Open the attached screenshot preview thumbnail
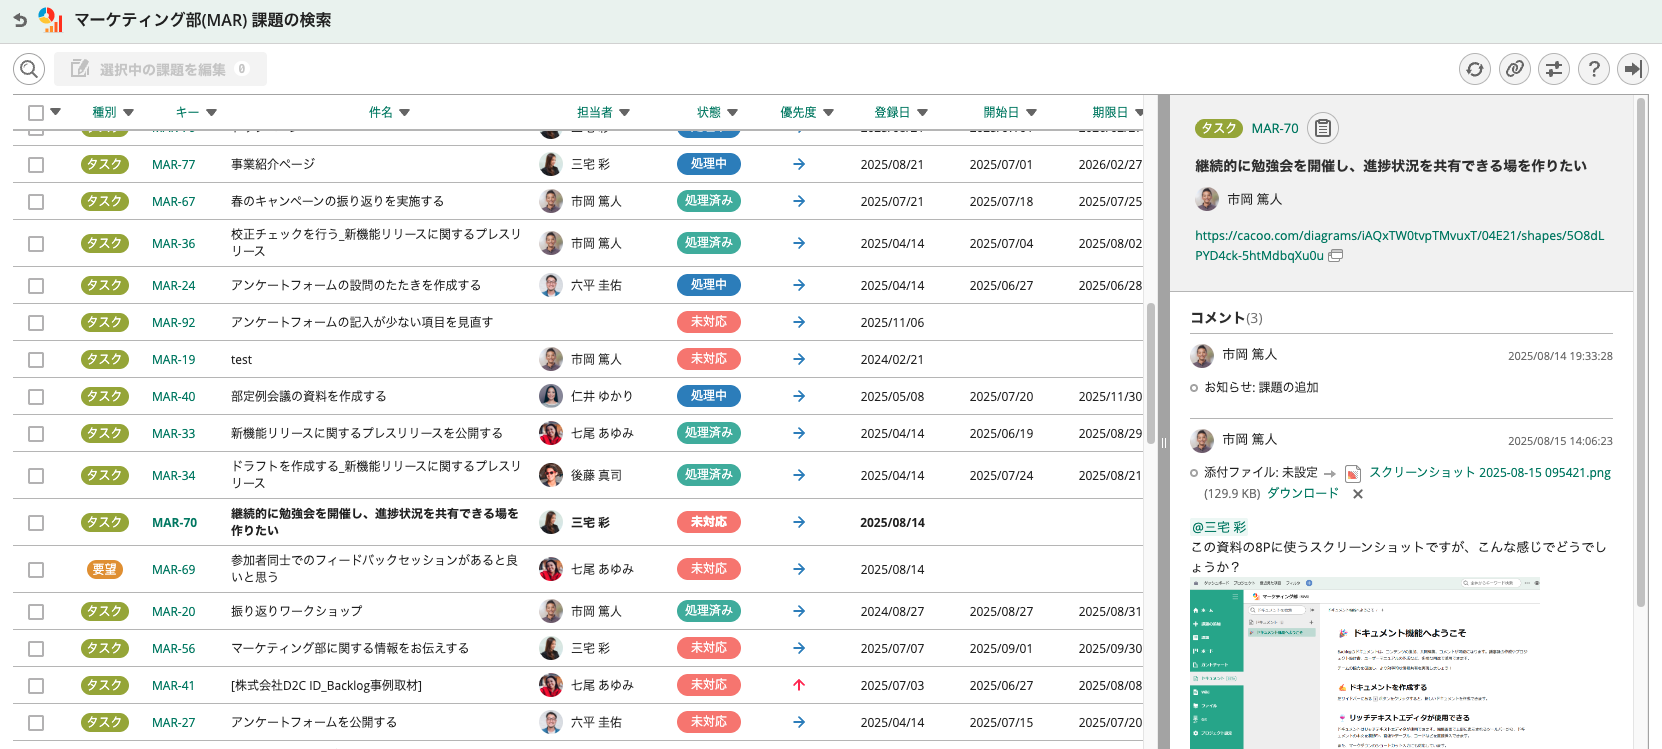 tap(1366, 663)
